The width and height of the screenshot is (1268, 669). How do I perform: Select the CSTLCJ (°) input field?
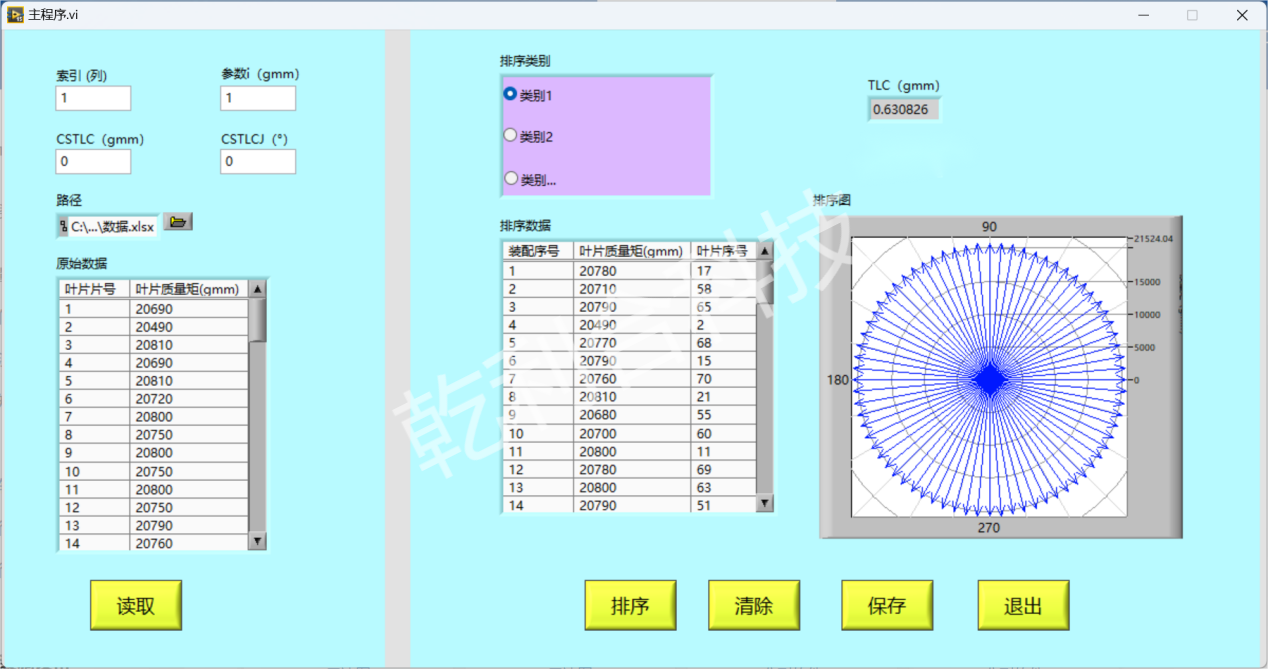pos(257,161)
